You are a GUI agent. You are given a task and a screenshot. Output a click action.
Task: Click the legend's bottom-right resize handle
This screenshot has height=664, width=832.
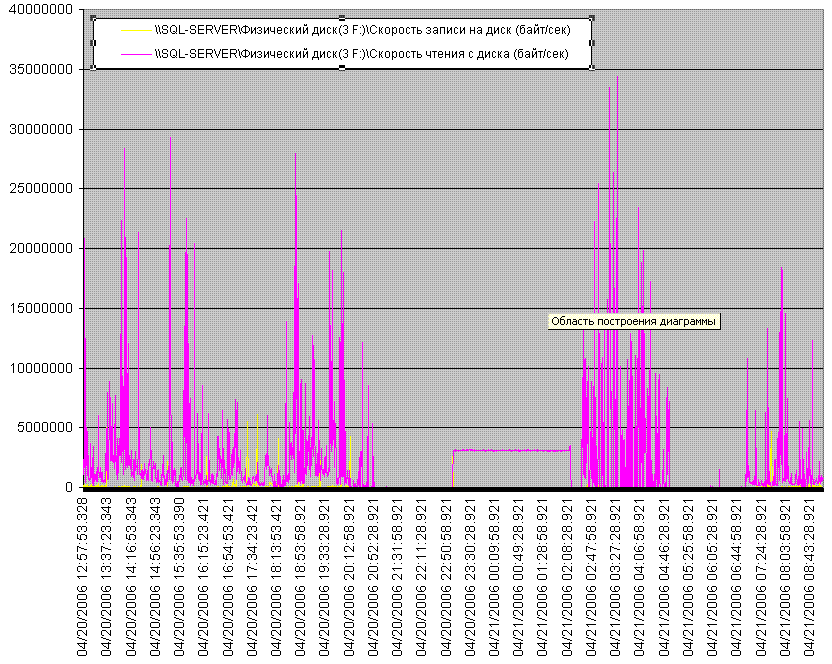592,68
